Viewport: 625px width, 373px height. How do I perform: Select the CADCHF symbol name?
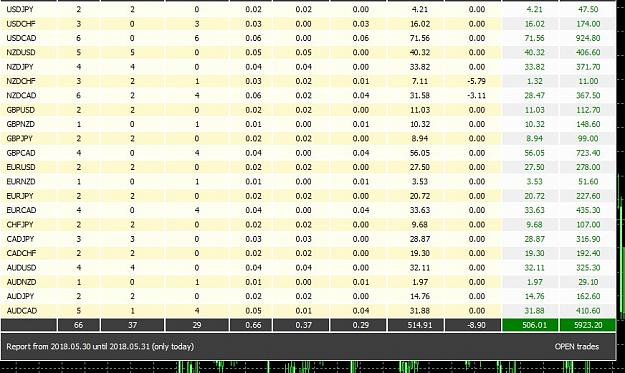pos(21,253)
